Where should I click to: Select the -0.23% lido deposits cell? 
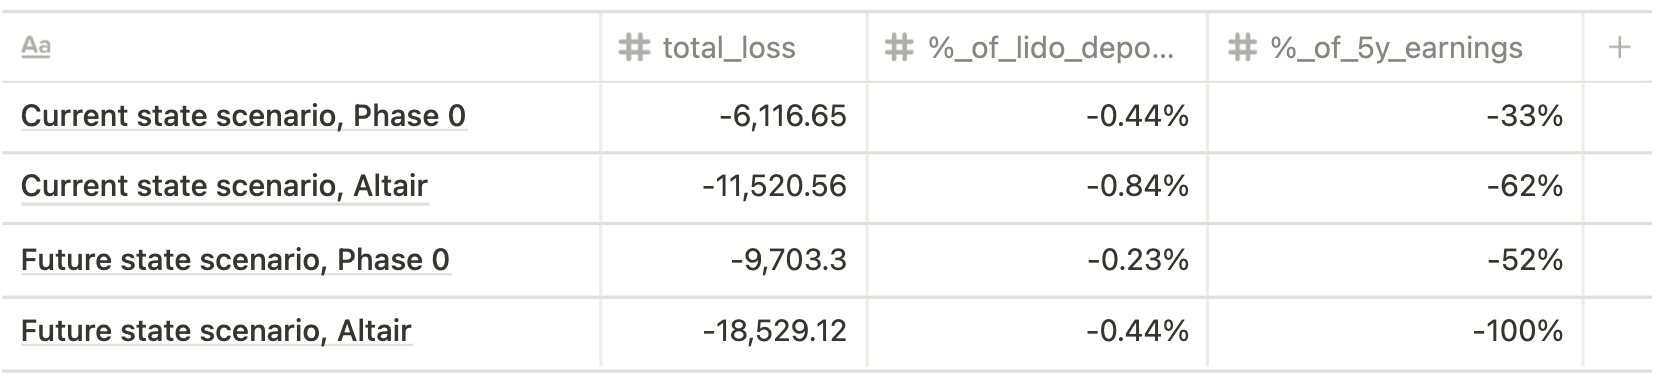click(1037, 260)
